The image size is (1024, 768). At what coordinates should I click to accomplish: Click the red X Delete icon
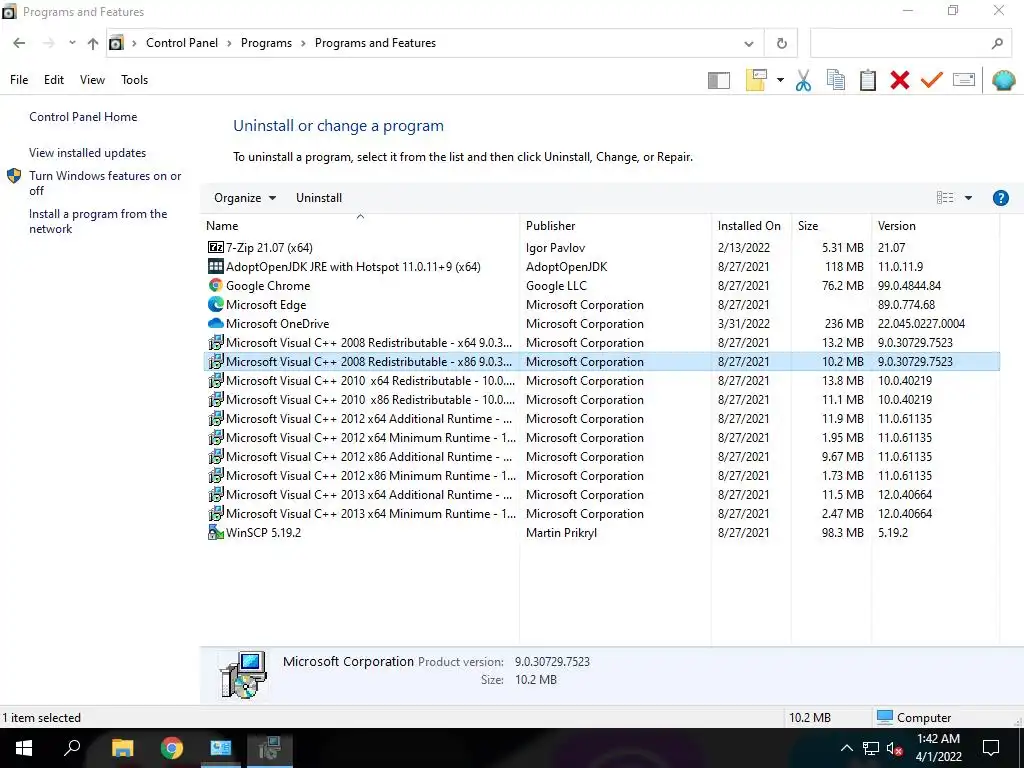pos(899,80)
